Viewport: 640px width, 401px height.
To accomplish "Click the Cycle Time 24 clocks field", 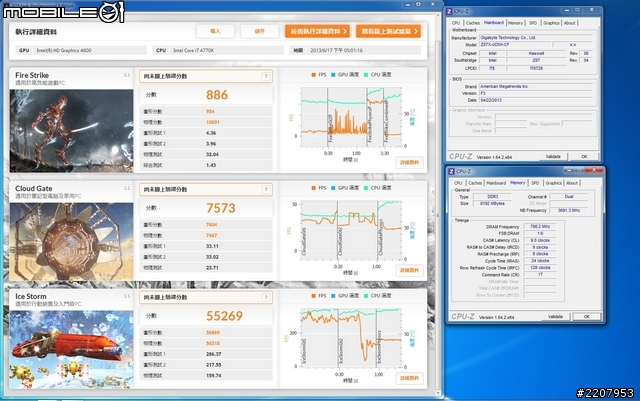I will coord(540,261).
